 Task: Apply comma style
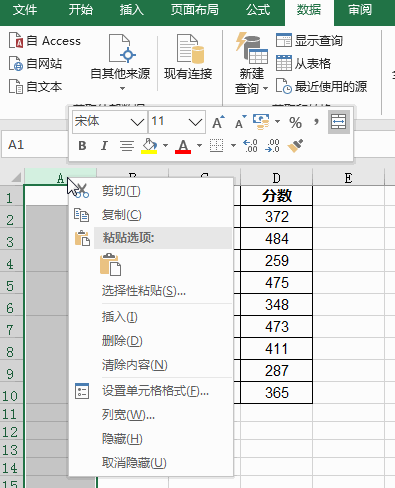pyautogui.click(x=316, y=122)
